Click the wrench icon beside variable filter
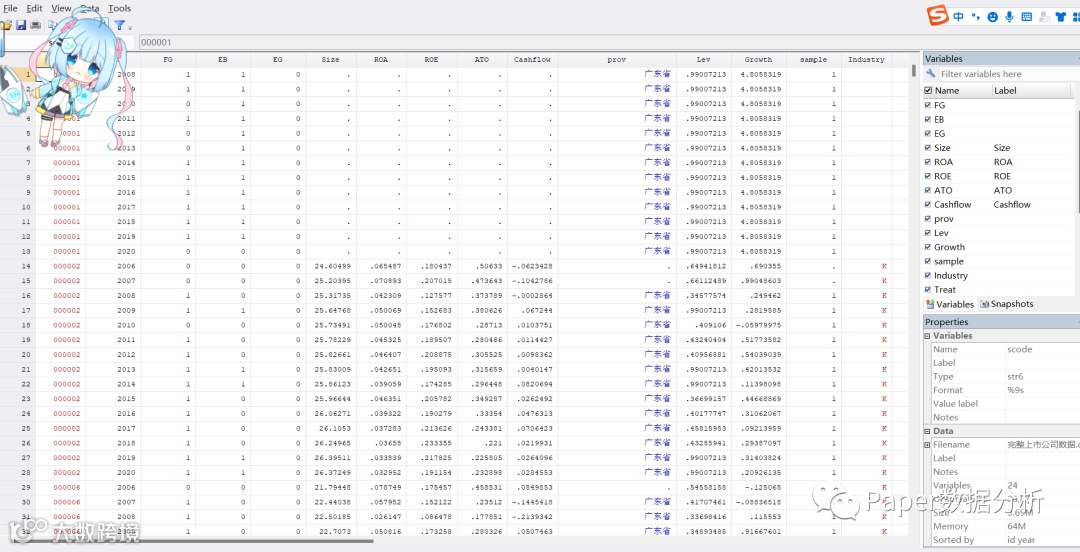1080x552 pixels. click(931, 74)
